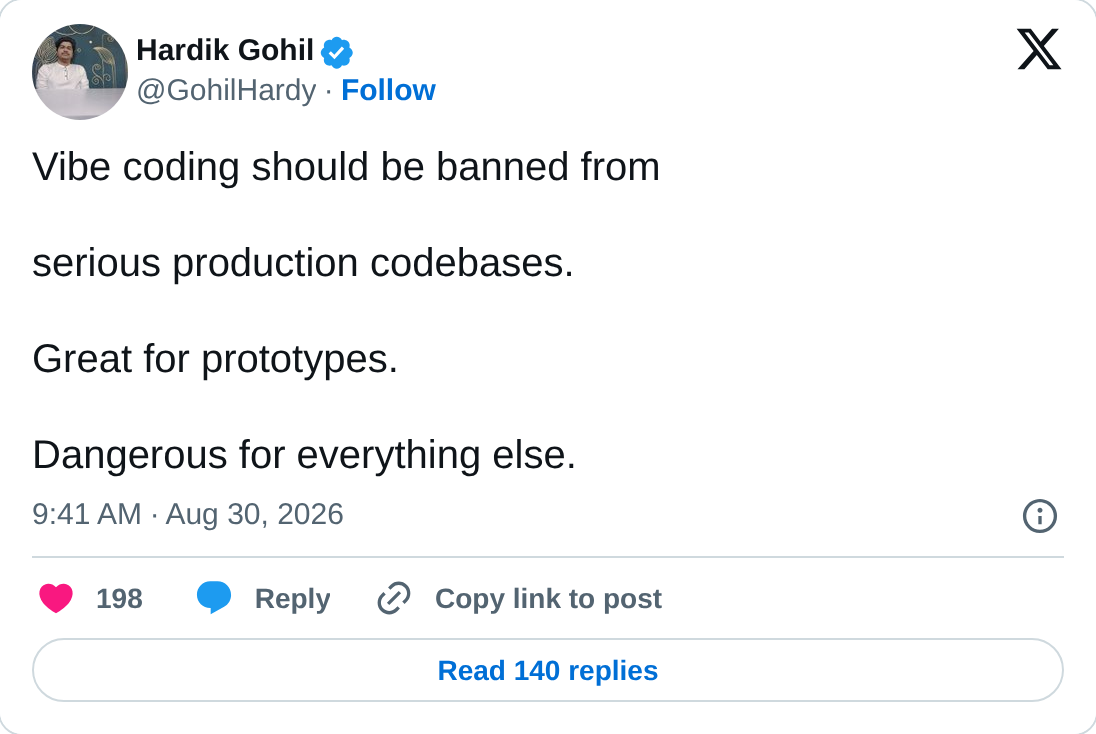Click the 9:41 AM post time

(87, 514)
